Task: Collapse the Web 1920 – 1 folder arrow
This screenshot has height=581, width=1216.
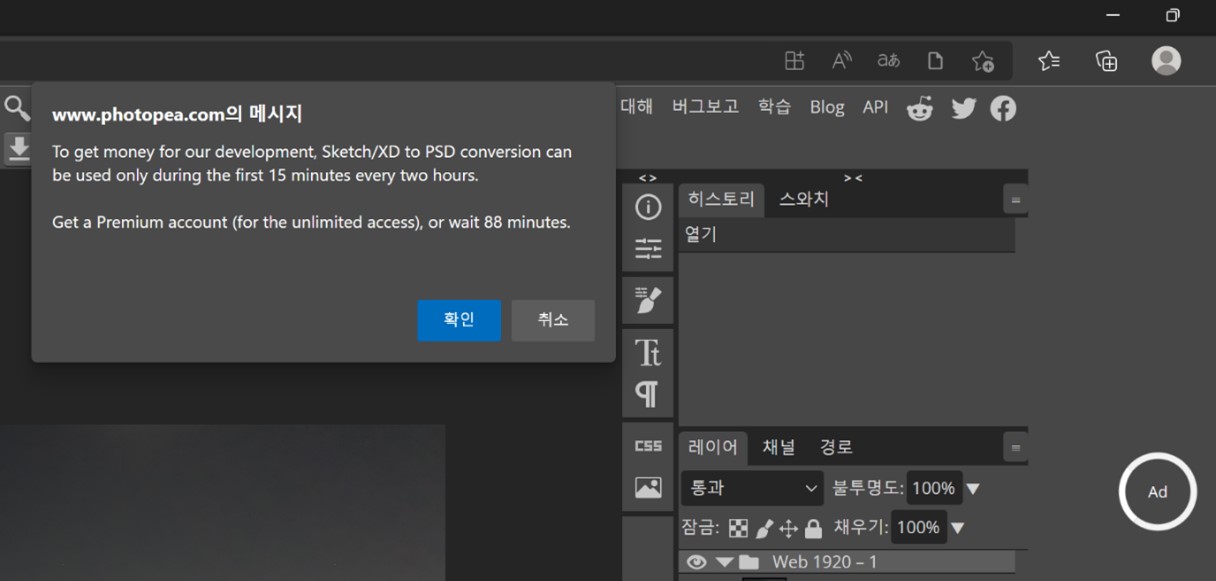Action: 725,562
